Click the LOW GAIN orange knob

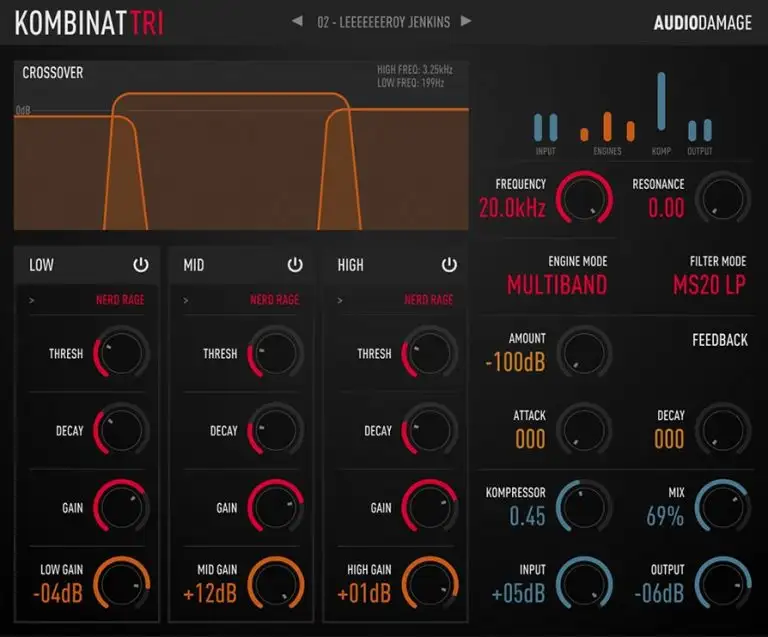121,583
